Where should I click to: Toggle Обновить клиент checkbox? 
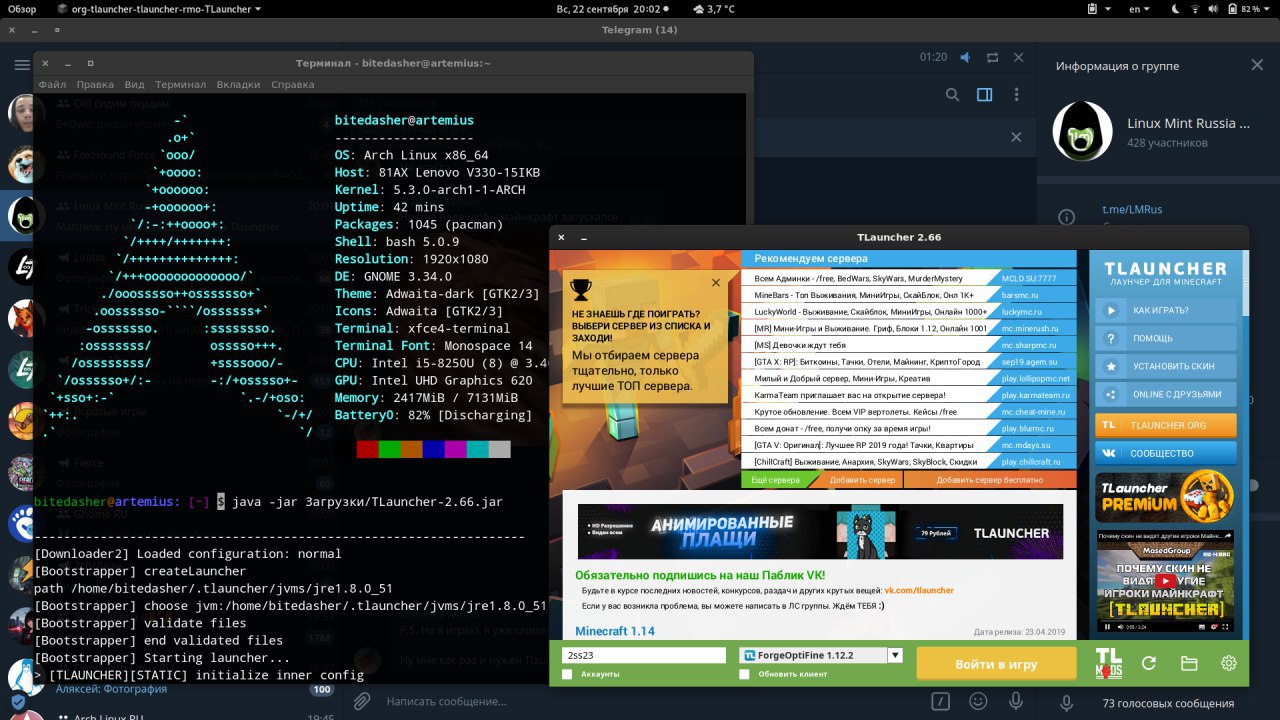pyautogui.click(x=744, y=674)
